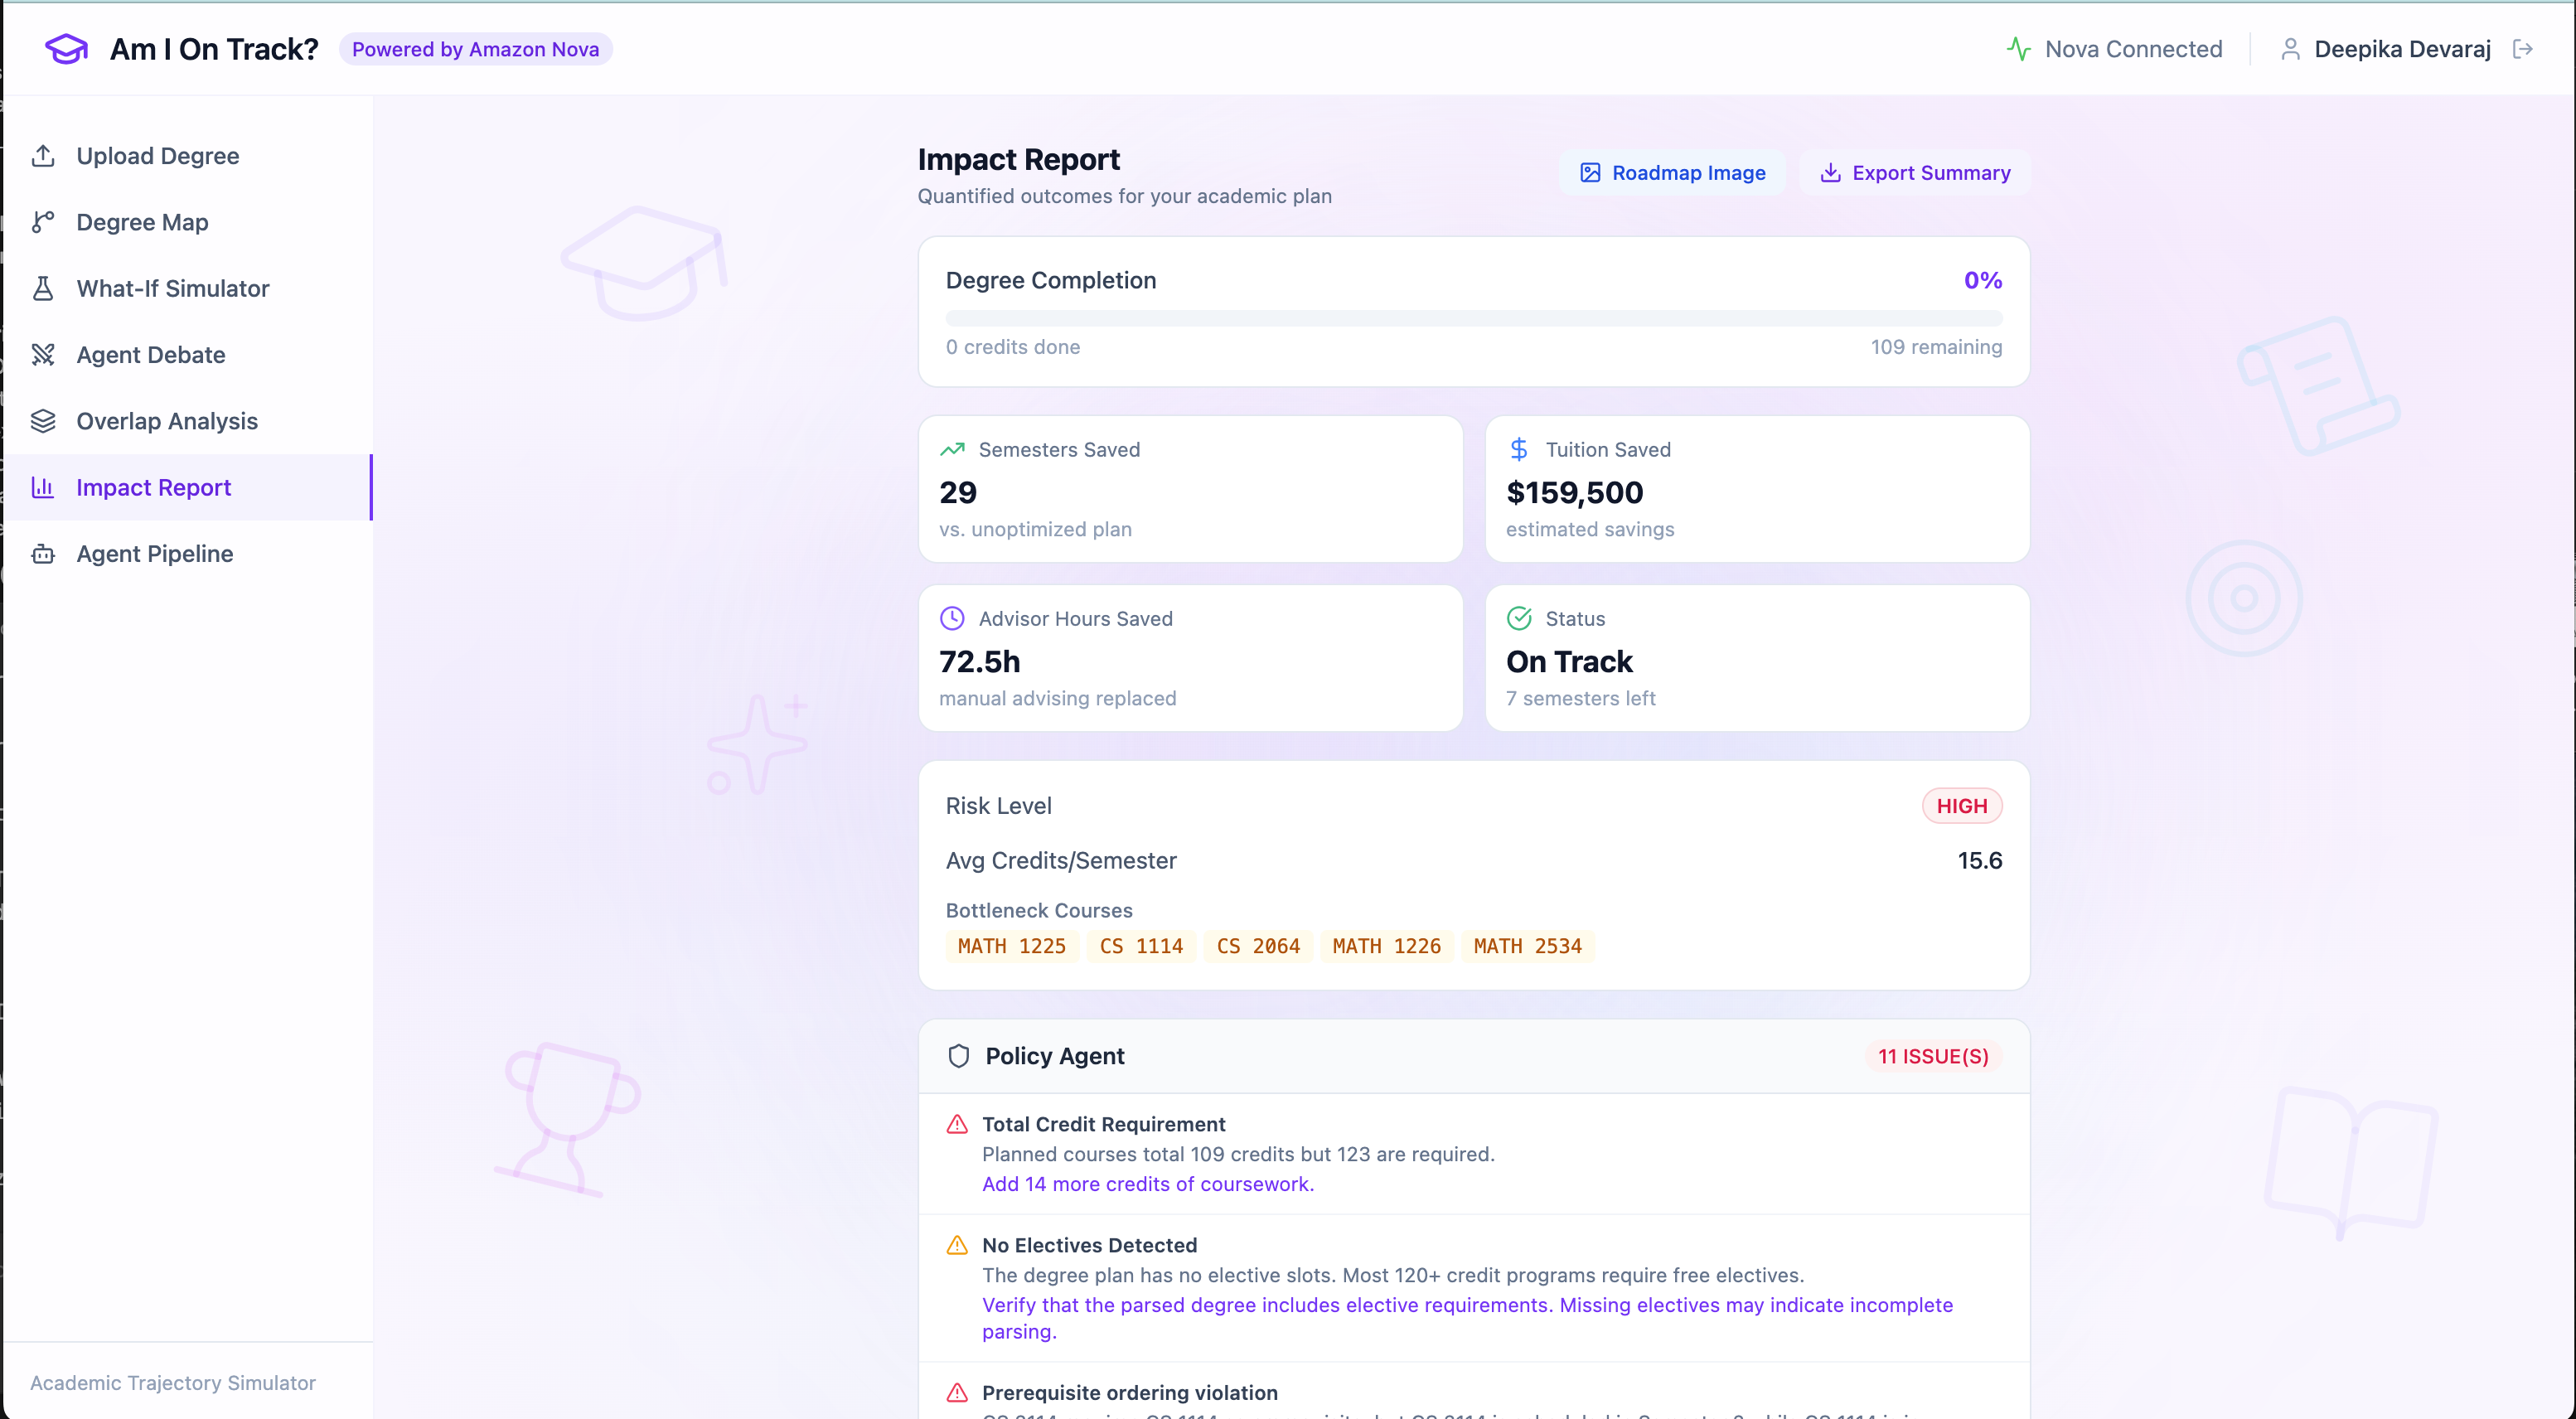Click the Nova Connected pulse icon
This screenshot has width=2576, height=1419.
coord(2018,49)
